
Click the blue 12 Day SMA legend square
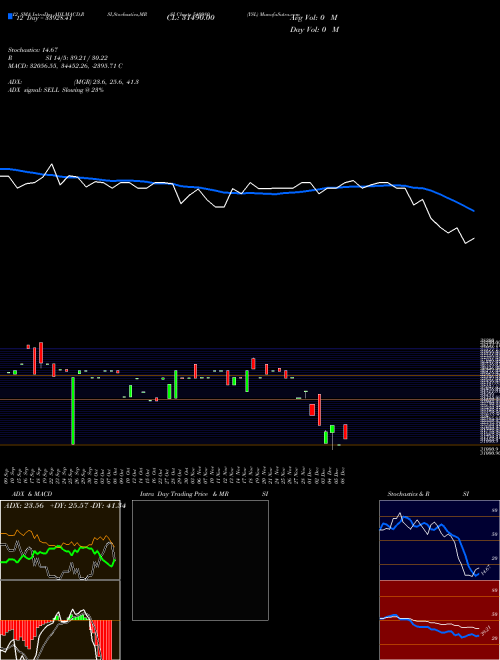(x=10, y=16)
